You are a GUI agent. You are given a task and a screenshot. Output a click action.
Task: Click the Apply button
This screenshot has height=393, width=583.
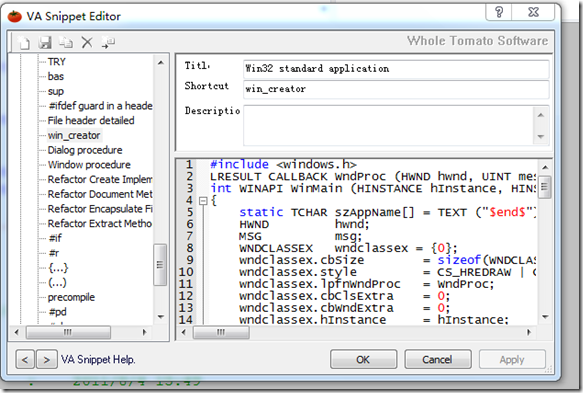point(512,360)
